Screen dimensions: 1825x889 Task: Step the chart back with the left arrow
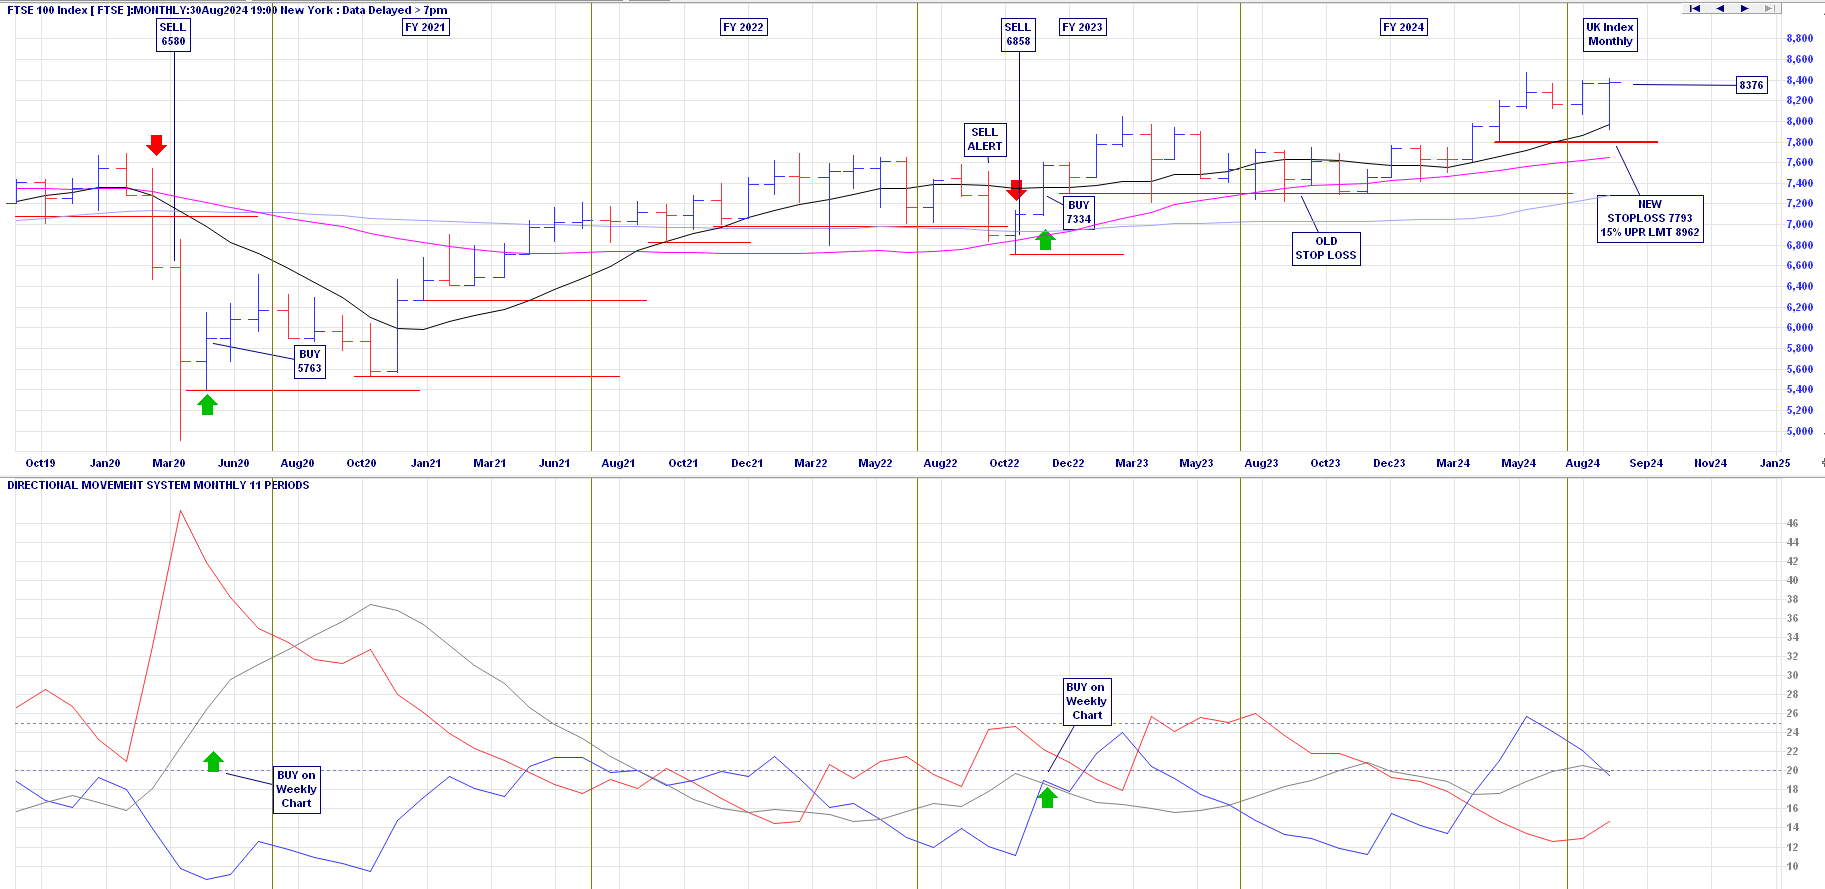pyautogui.click(x=1720, y=8)
